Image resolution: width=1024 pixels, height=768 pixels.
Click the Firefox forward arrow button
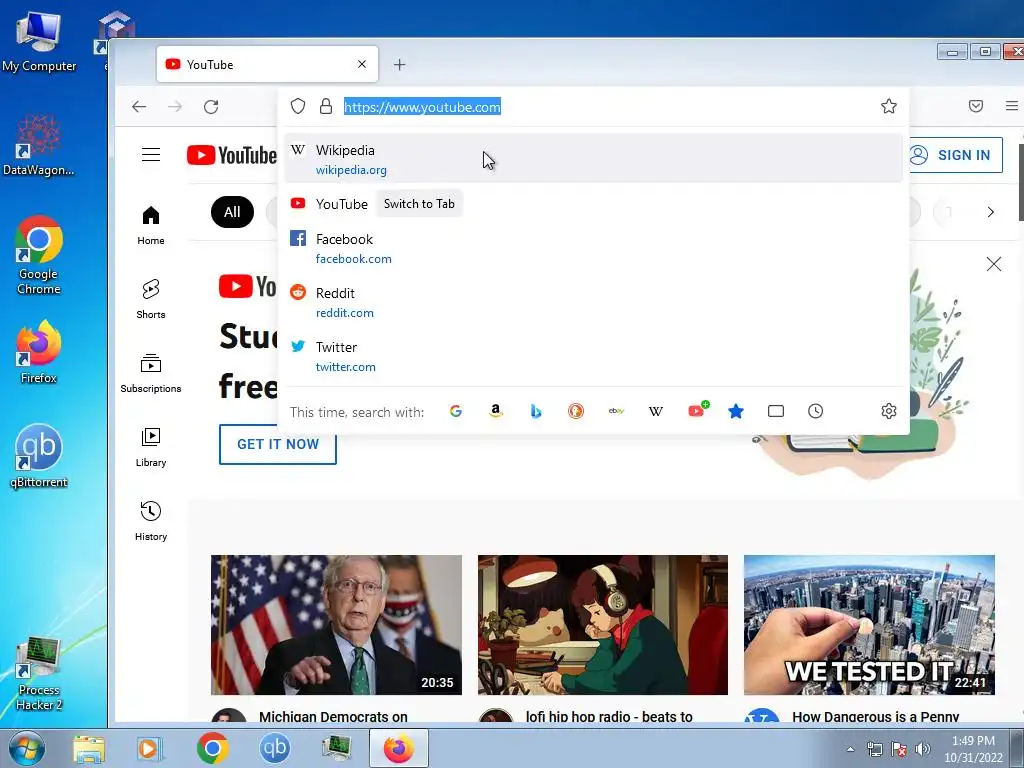(x=174, y=106)
